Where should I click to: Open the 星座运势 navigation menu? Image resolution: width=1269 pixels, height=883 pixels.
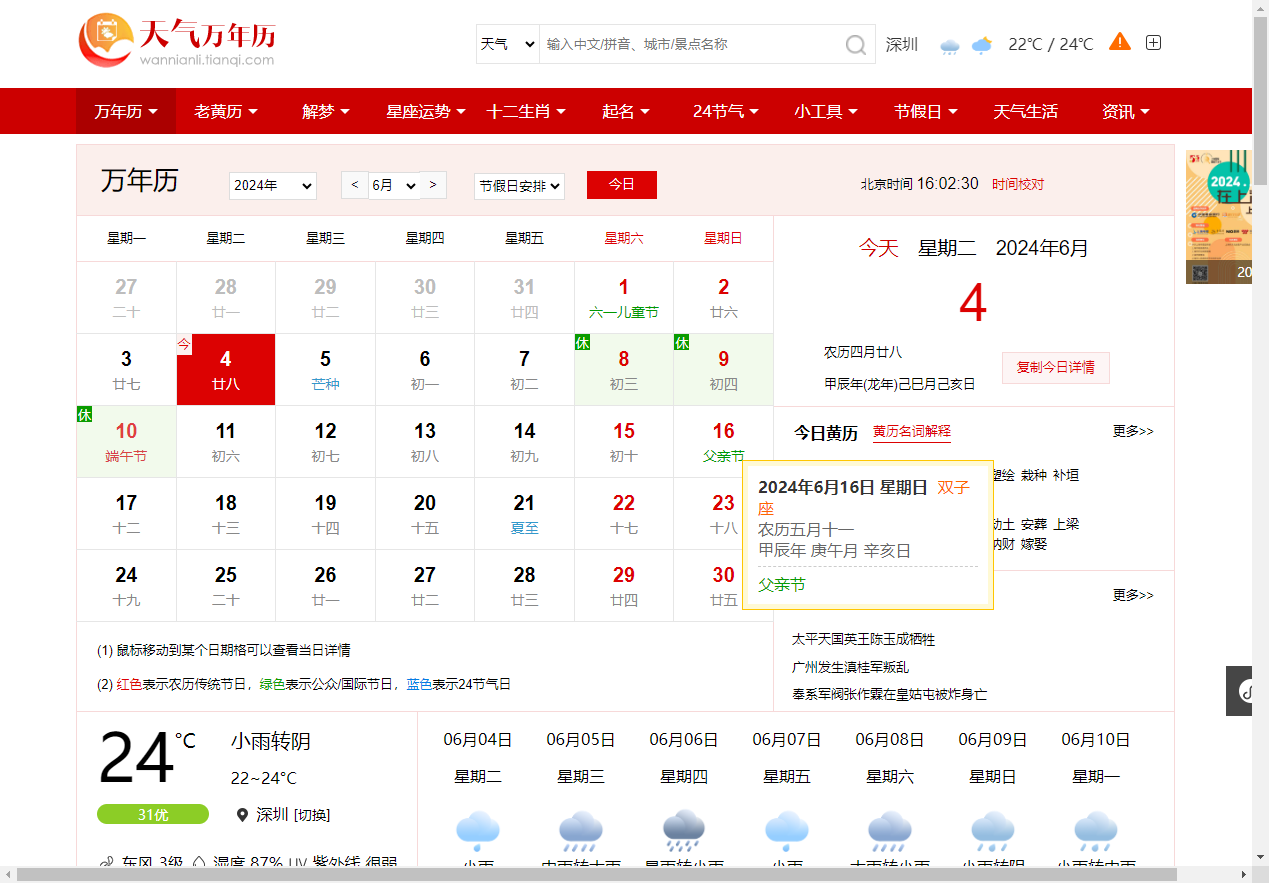[425, 112]
